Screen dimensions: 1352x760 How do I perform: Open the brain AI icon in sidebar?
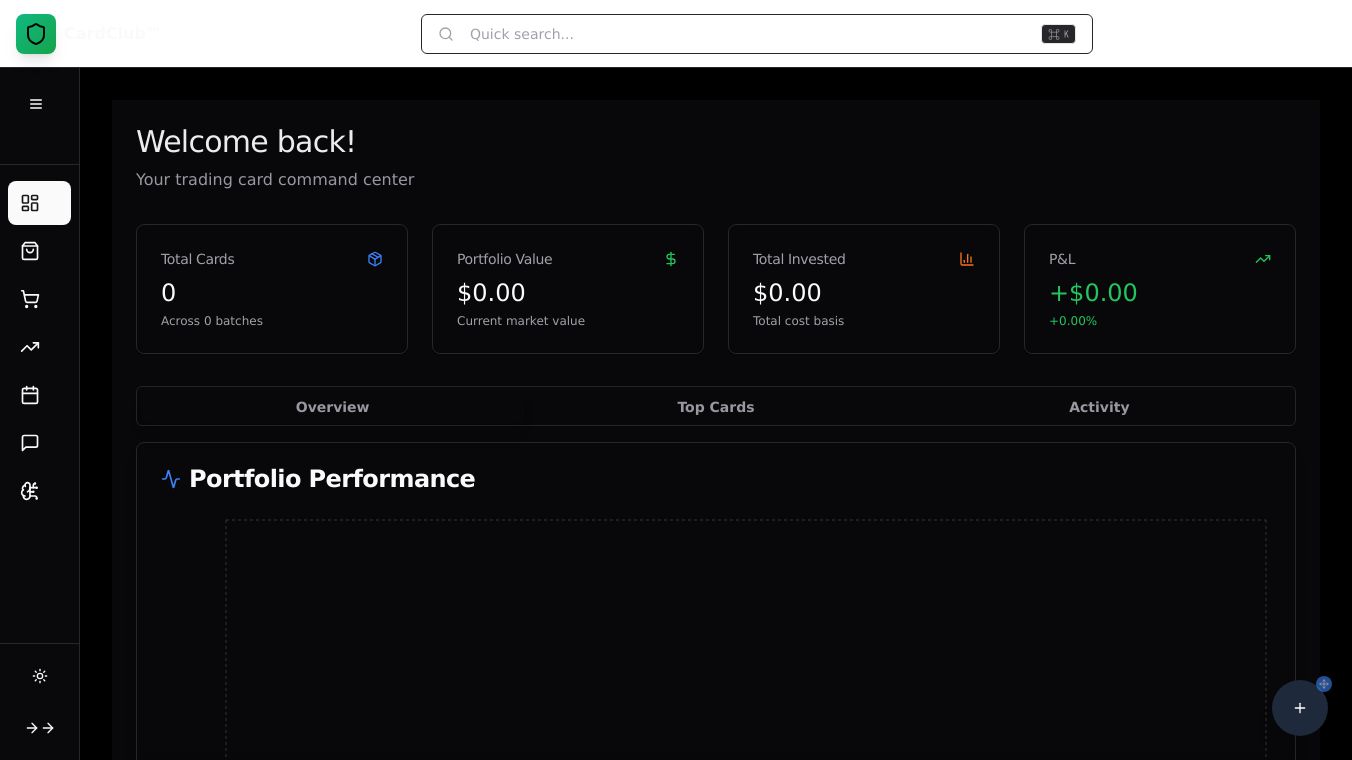(30, 491)
